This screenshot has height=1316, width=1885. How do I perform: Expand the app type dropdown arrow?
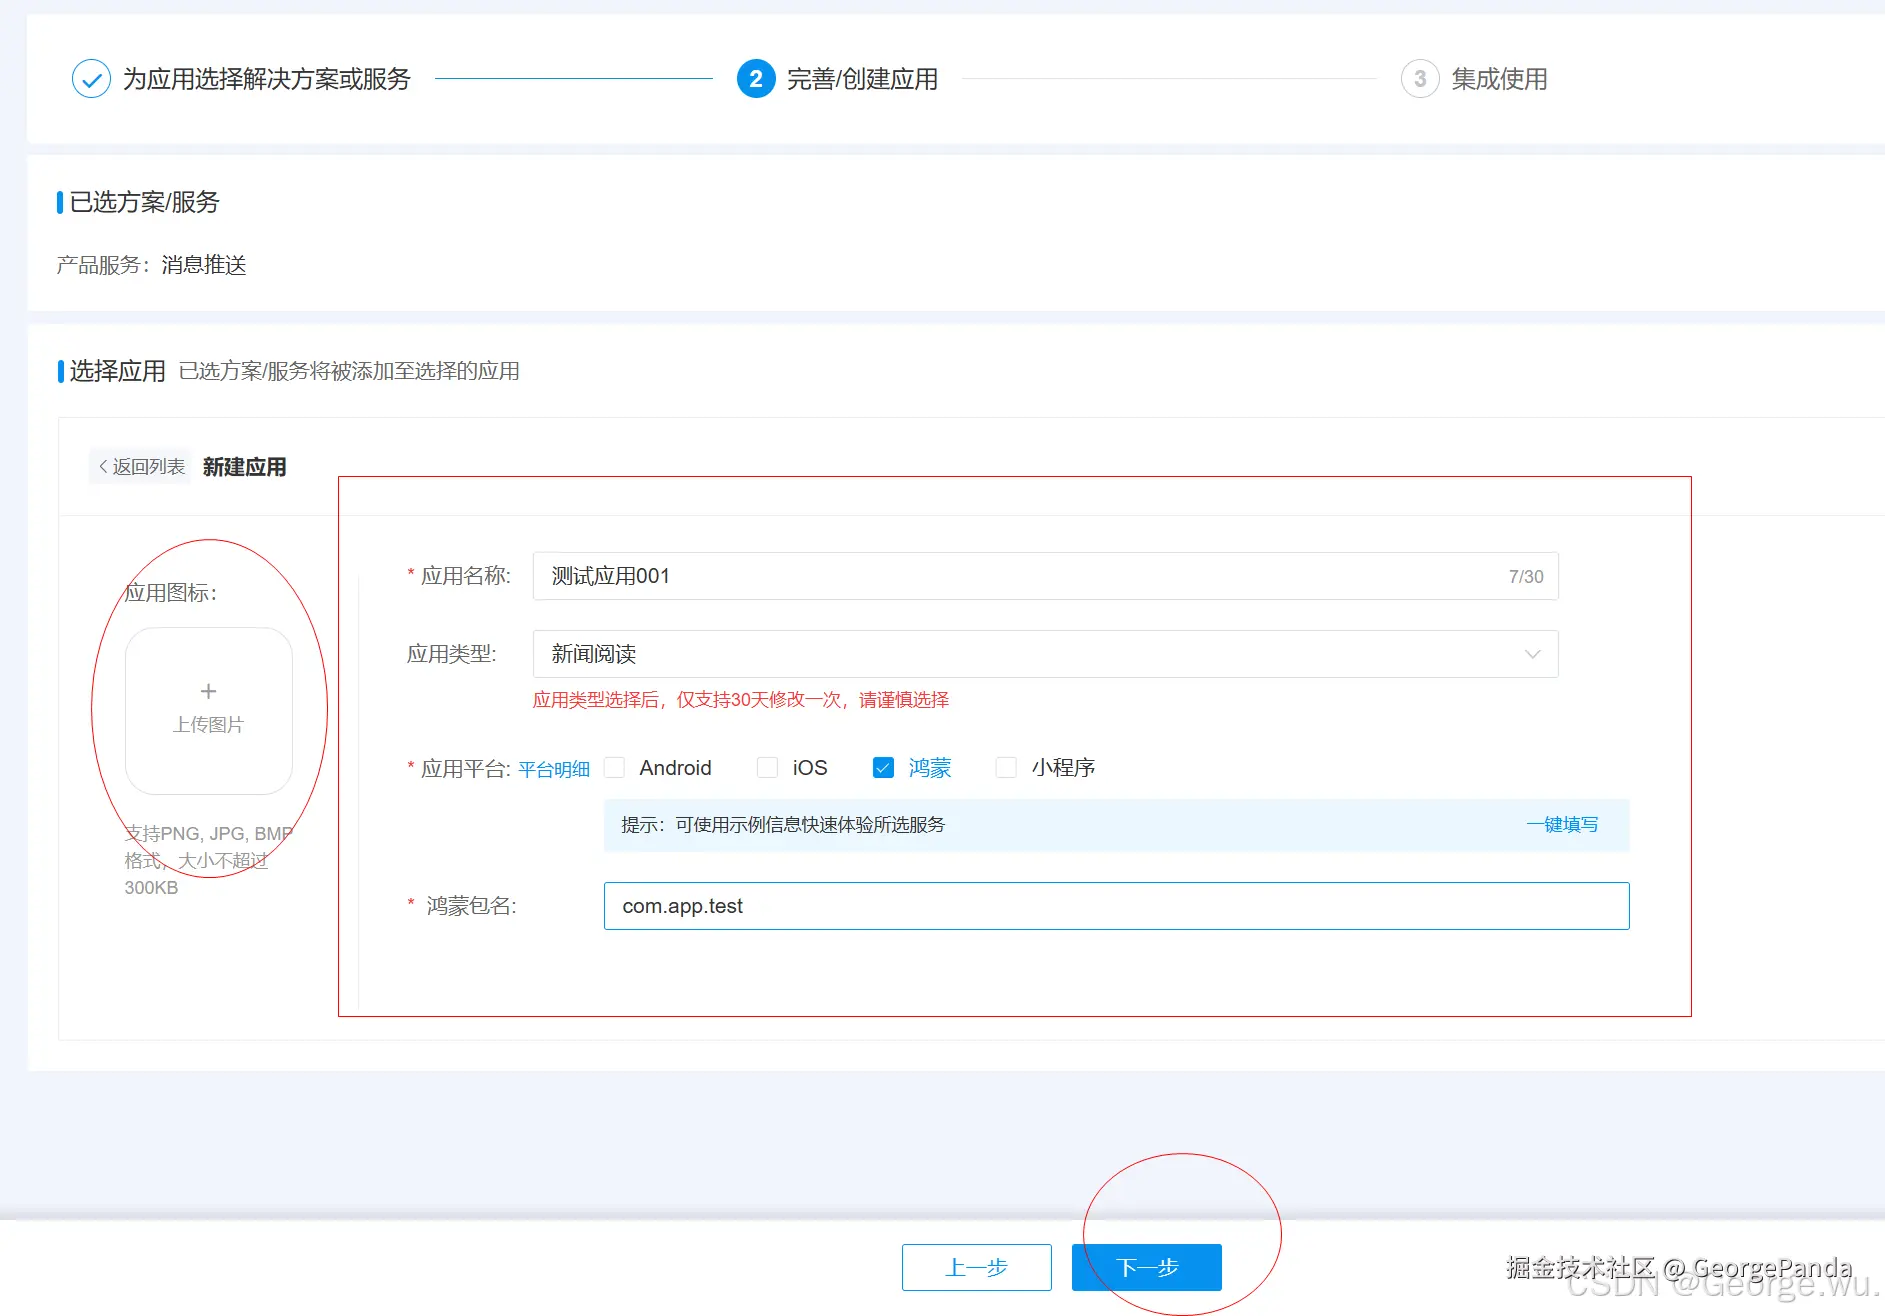[x=1532, y=654]
